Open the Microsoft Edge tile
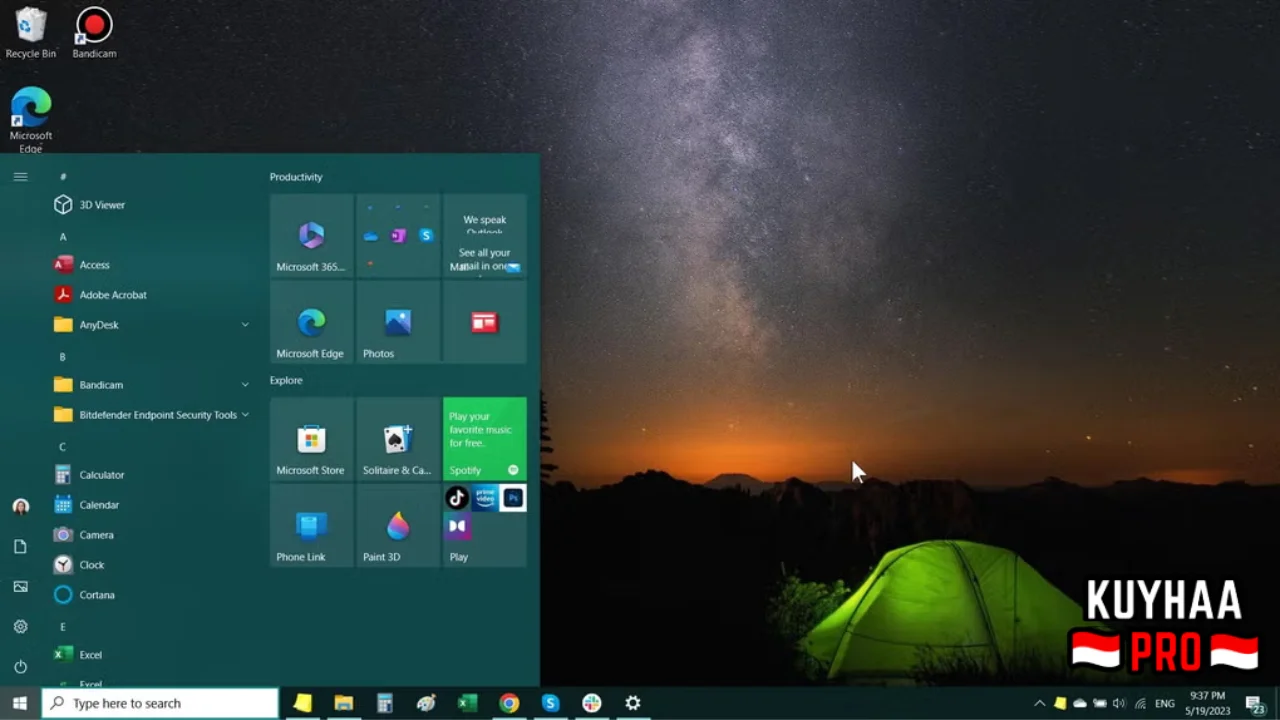 [312, 322]
